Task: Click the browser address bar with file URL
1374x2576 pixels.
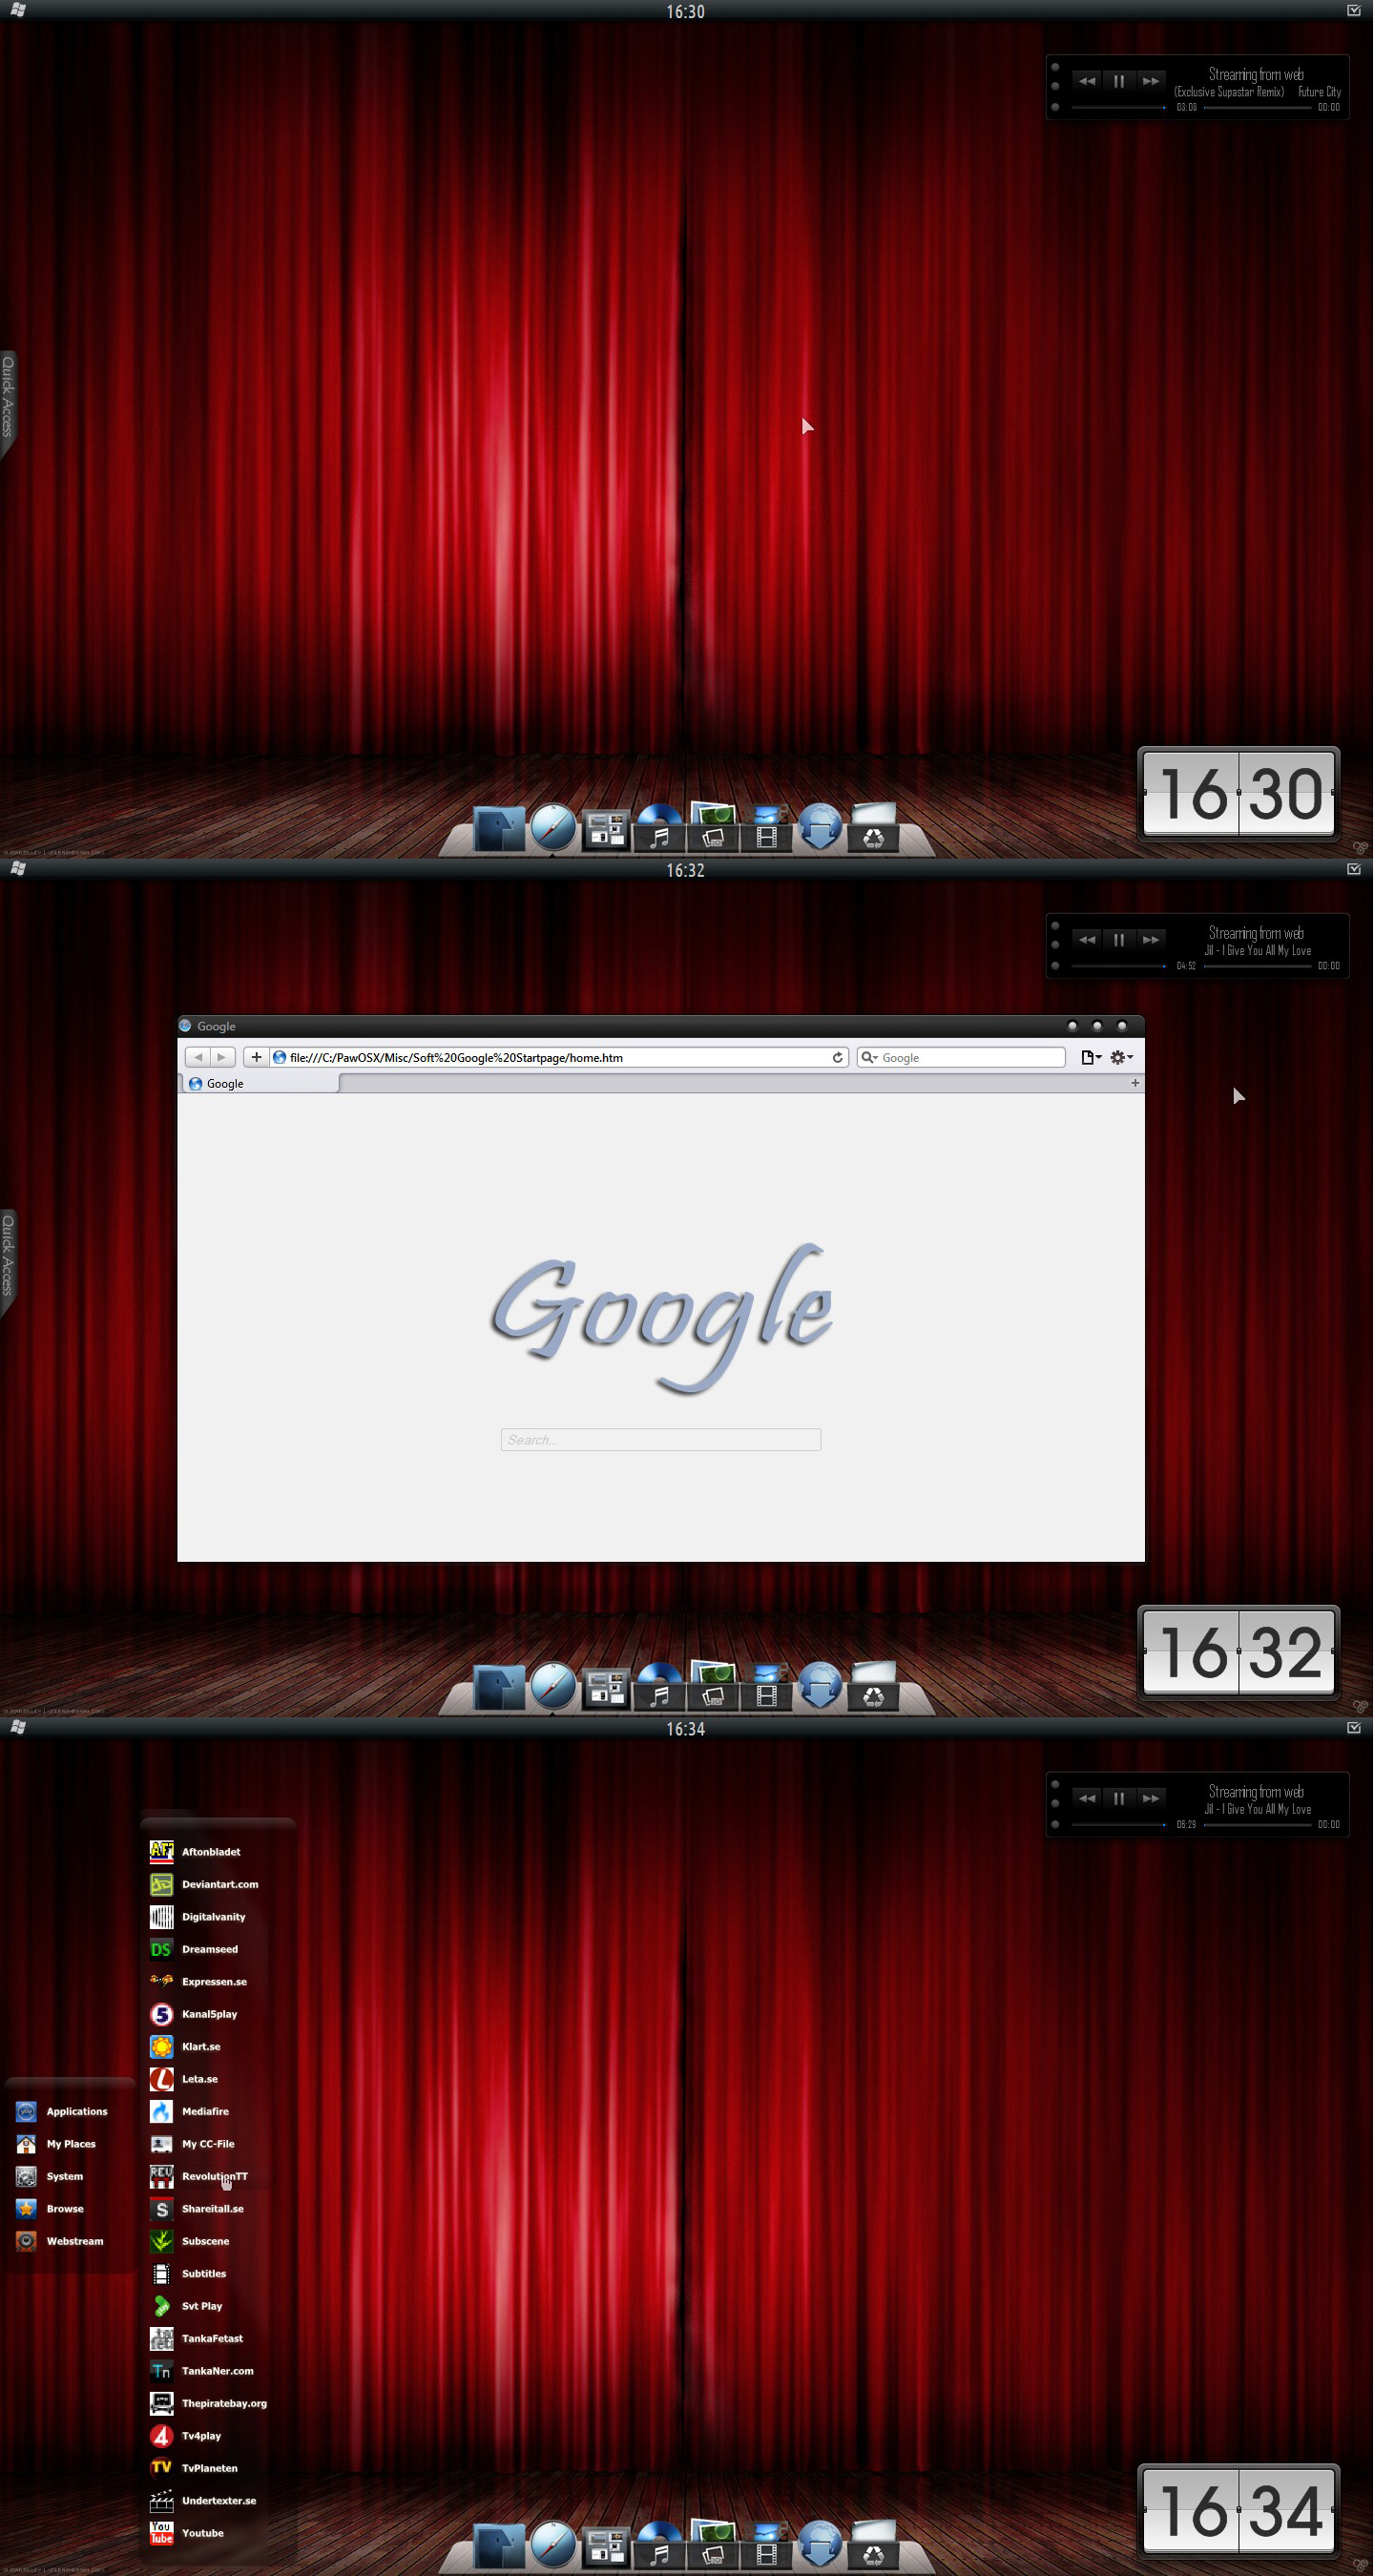Action: pos(560,1057)
